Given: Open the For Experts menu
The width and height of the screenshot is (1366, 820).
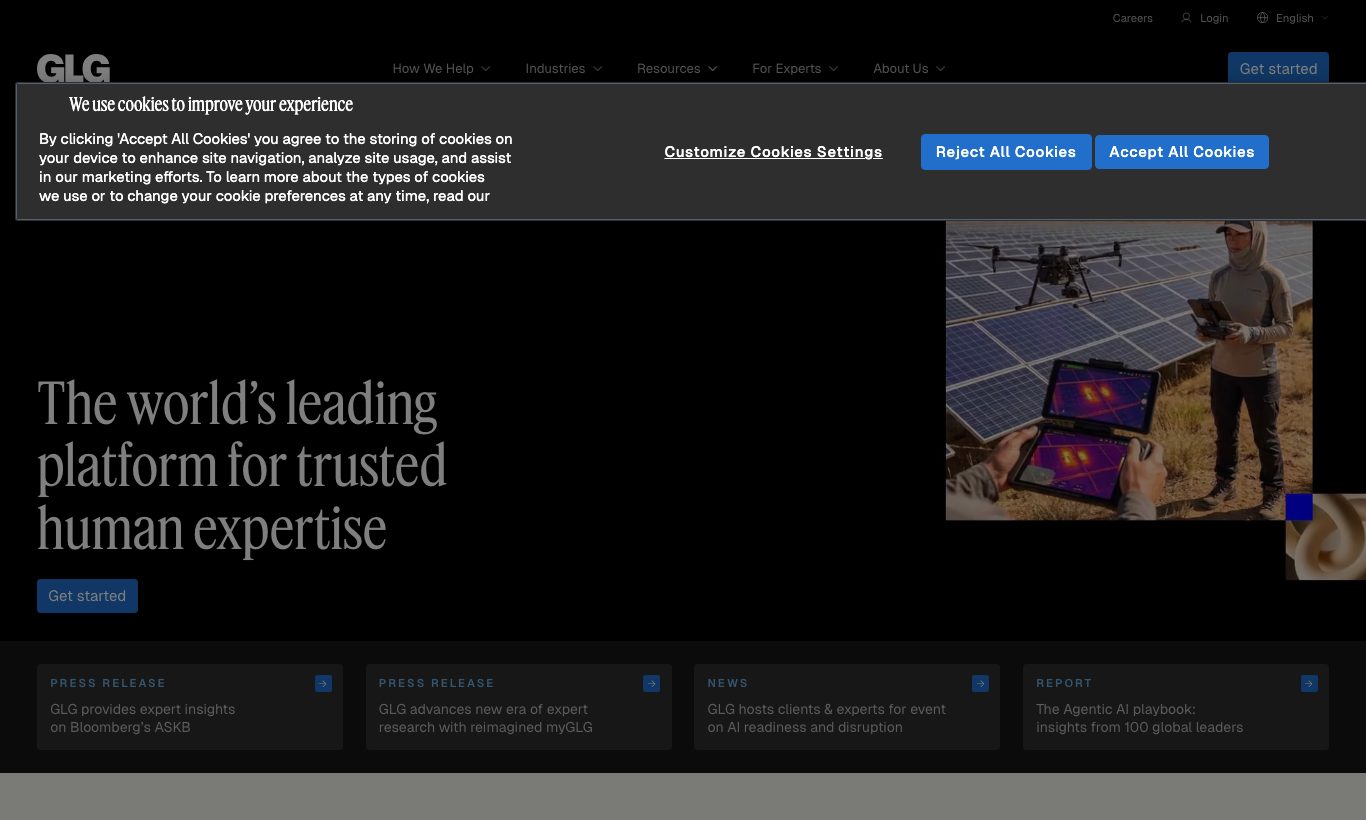Looking at the screenshot, I should click(786, 69).
